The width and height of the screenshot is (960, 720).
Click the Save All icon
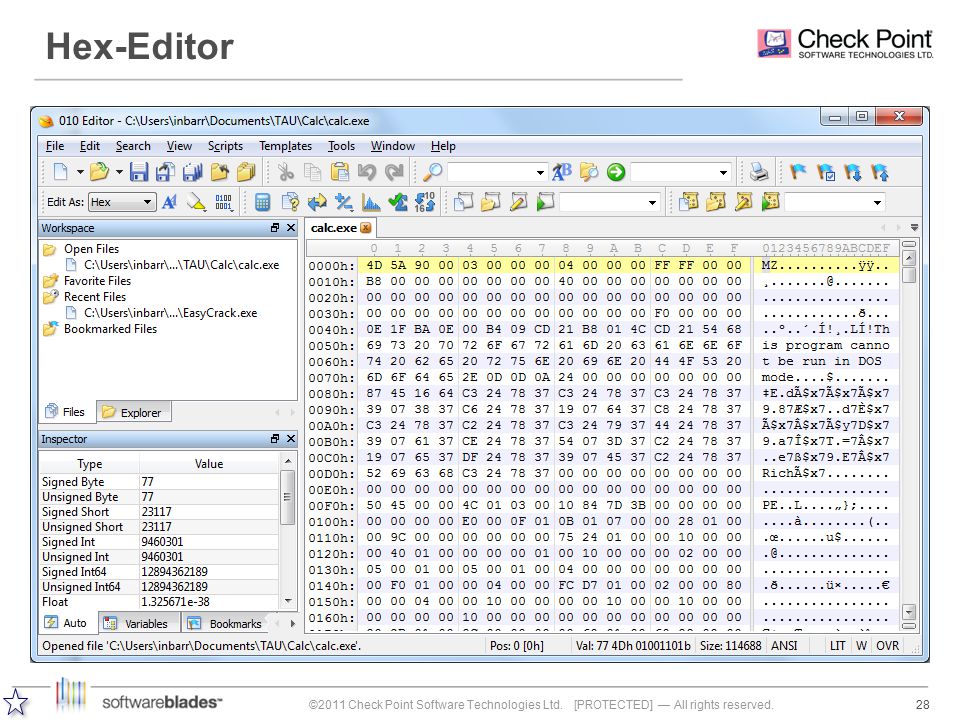(192, 172)
